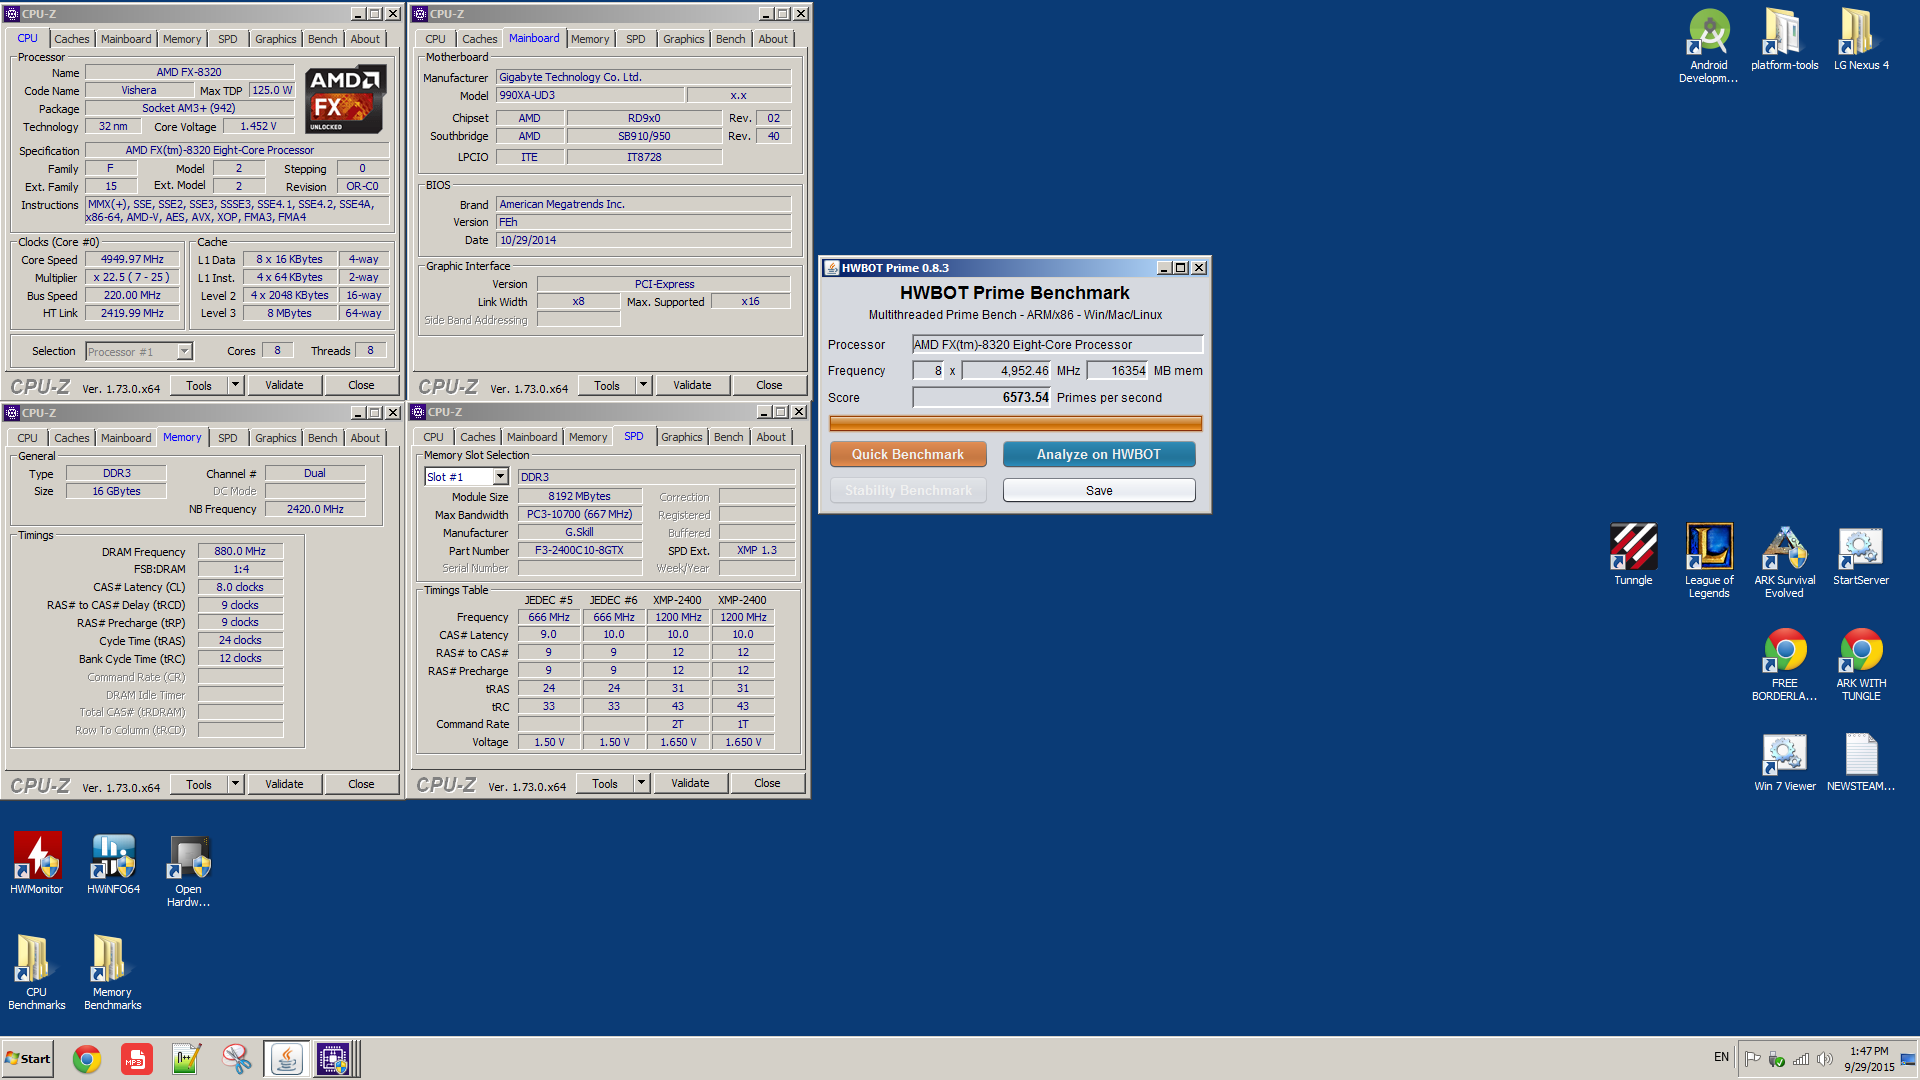Open SPD tab in top-left CPU window
Image resolution: width=1920 pixels, height=1080 pixels.
coord(227,39)
